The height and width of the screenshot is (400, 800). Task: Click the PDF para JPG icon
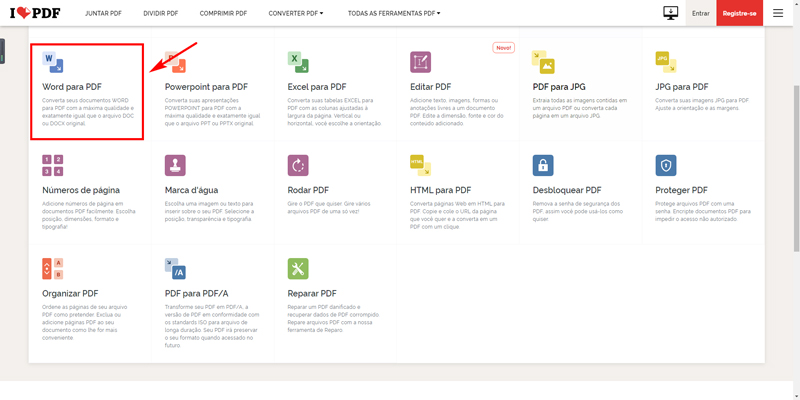543,62
